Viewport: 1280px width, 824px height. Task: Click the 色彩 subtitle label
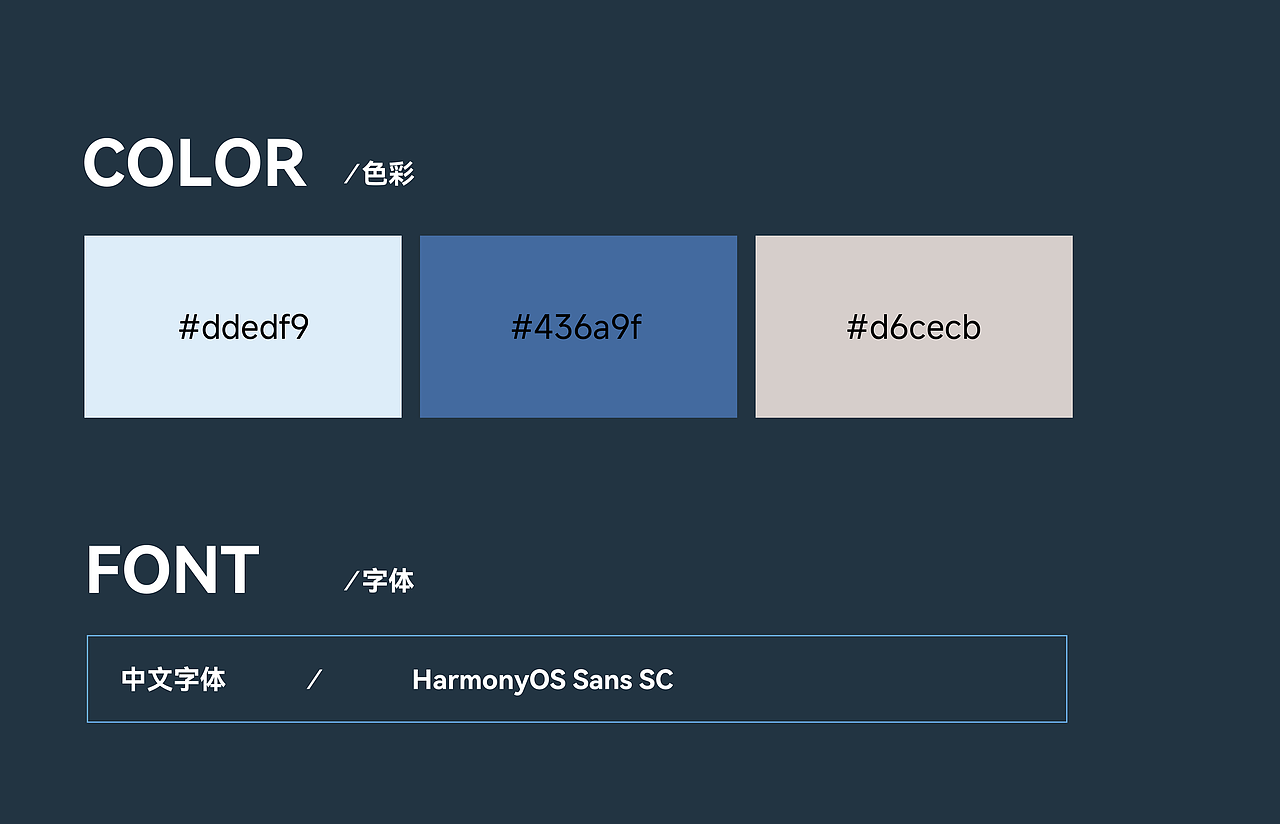point(388,174)
